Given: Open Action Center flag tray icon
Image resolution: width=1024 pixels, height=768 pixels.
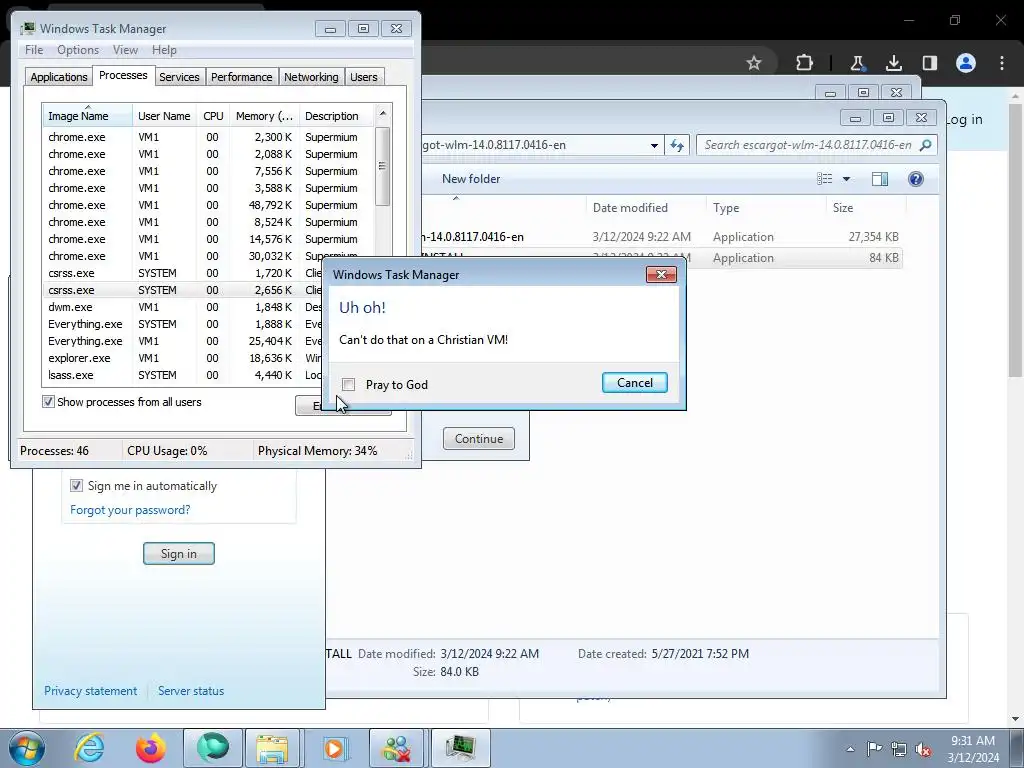Looking at the screenshot, I should 874,748.
